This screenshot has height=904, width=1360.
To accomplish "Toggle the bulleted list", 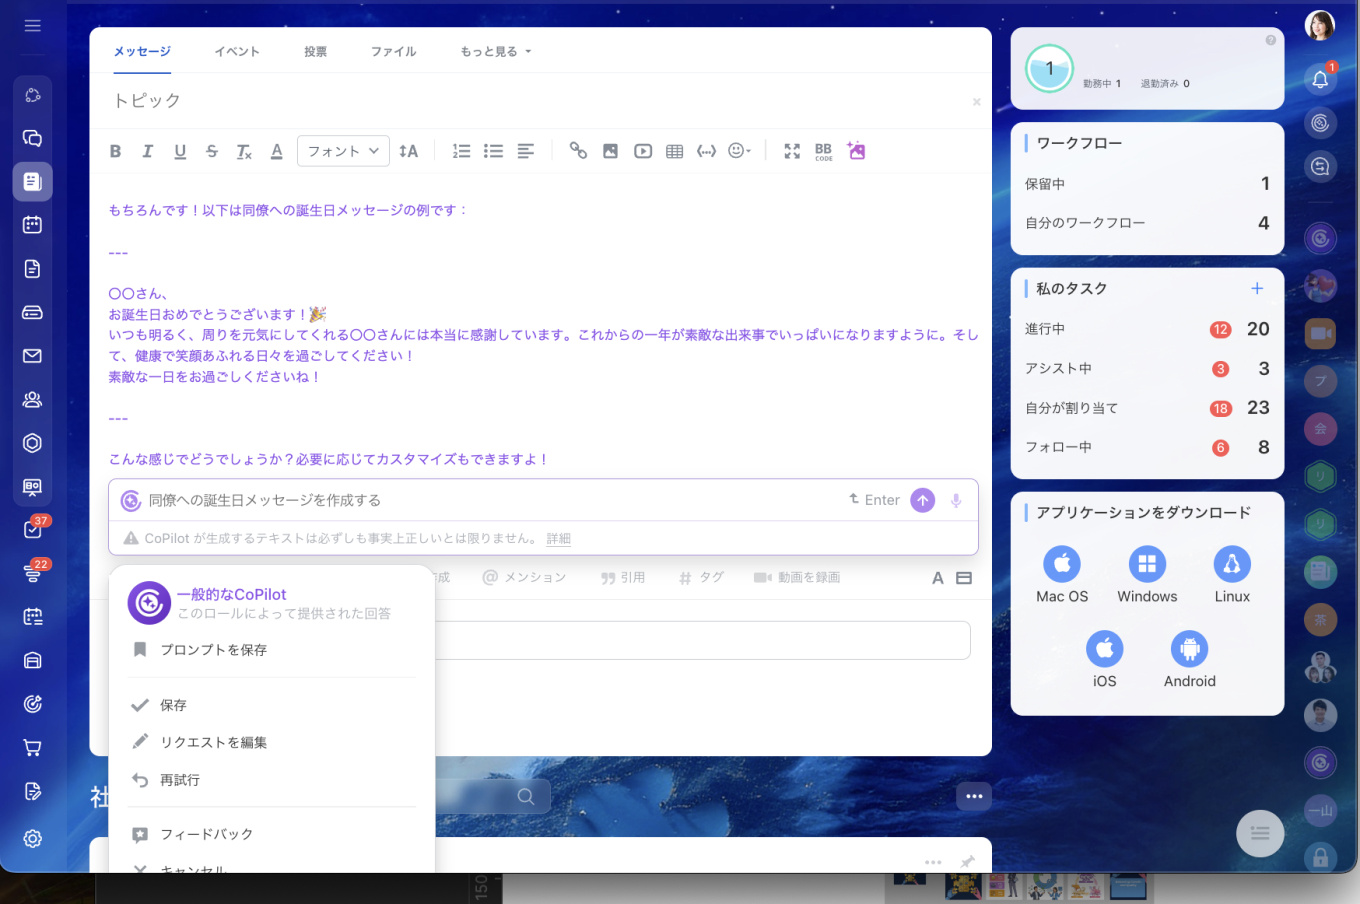I will pyautogui.click(x=493, y=151).
